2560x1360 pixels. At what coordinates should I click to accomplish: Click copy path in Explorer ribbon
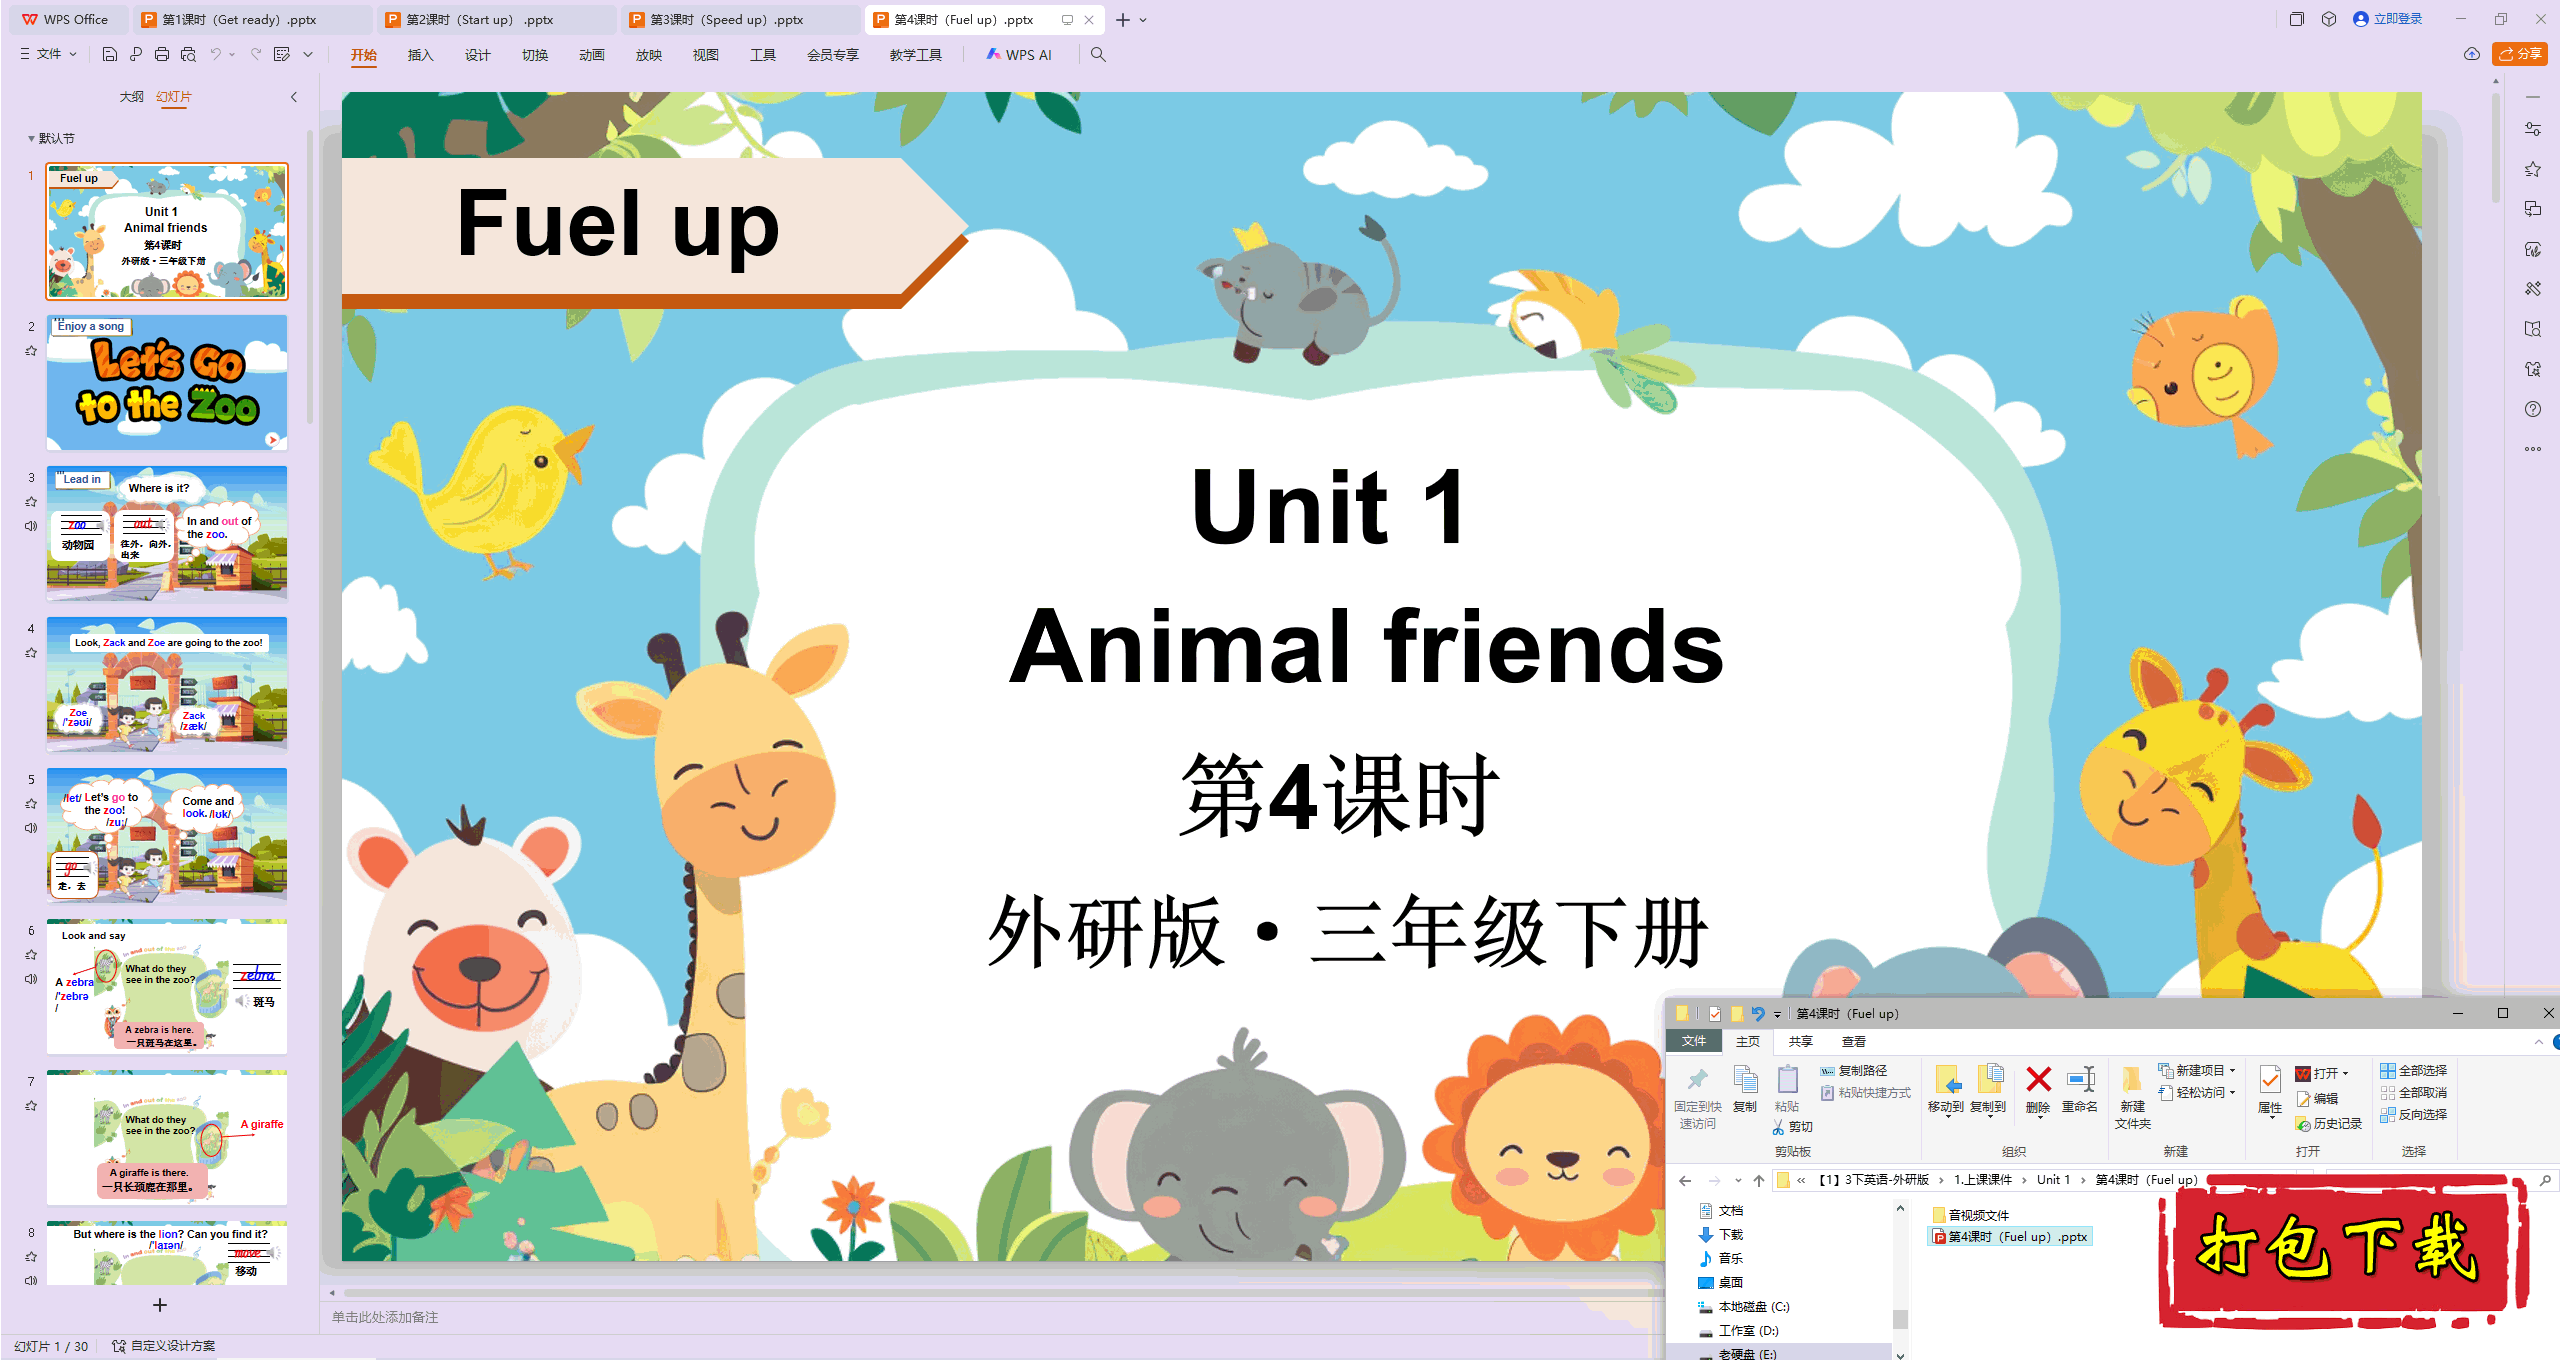click(1853, 1070)
